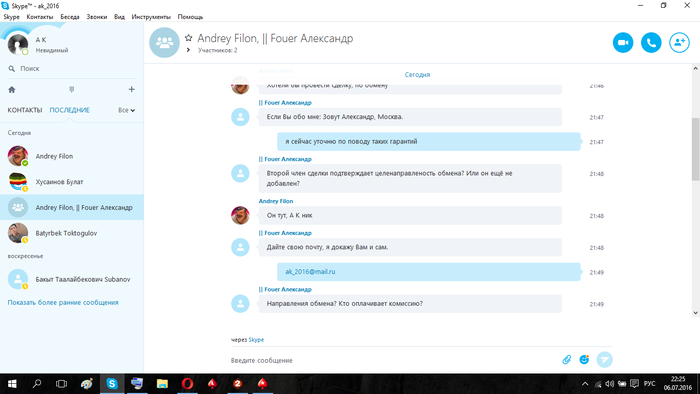700x394 pixels.
Task: Open the Бакыт Таалайбекович Subanov conversation
Action: [71, 279]
